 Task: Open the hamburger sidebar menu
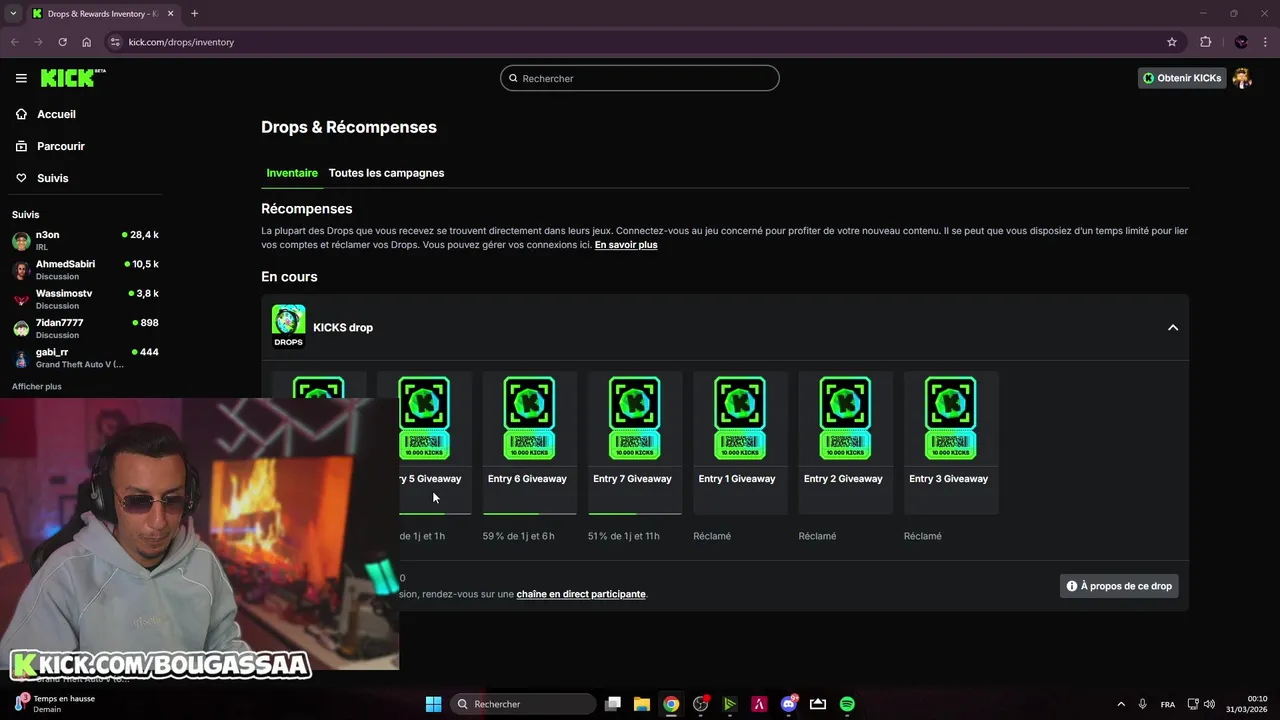(x=21, y=78)
